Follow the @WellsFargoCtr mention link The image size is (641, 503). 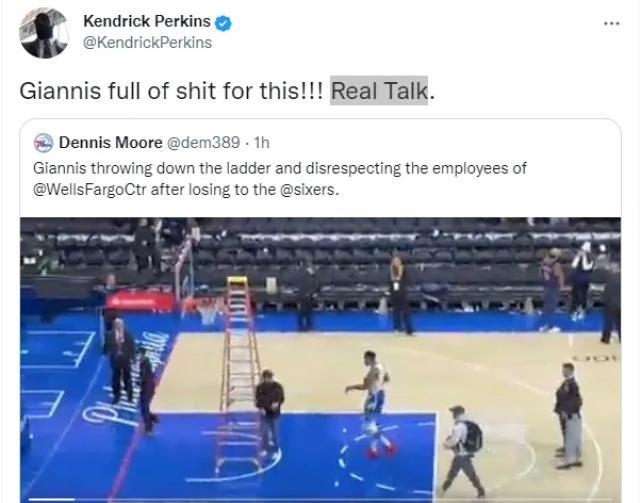(x=90, y=190)
